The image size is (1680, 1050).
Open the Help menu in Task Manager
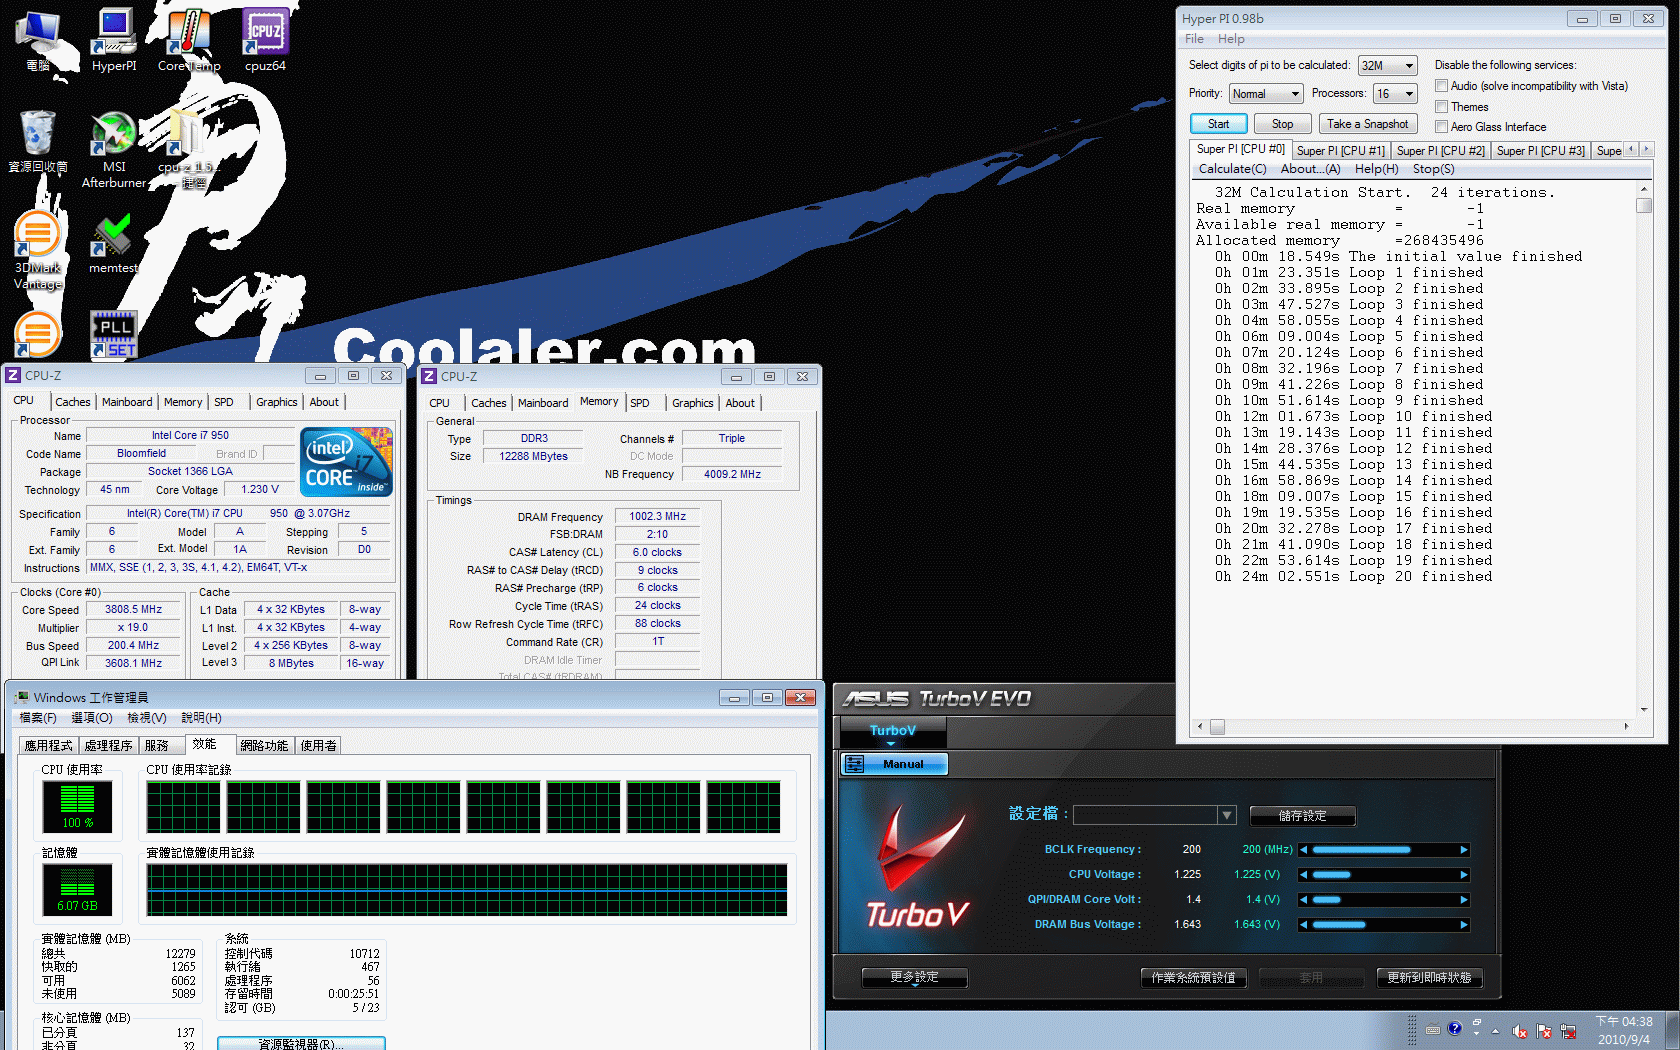tap(201, 718)
